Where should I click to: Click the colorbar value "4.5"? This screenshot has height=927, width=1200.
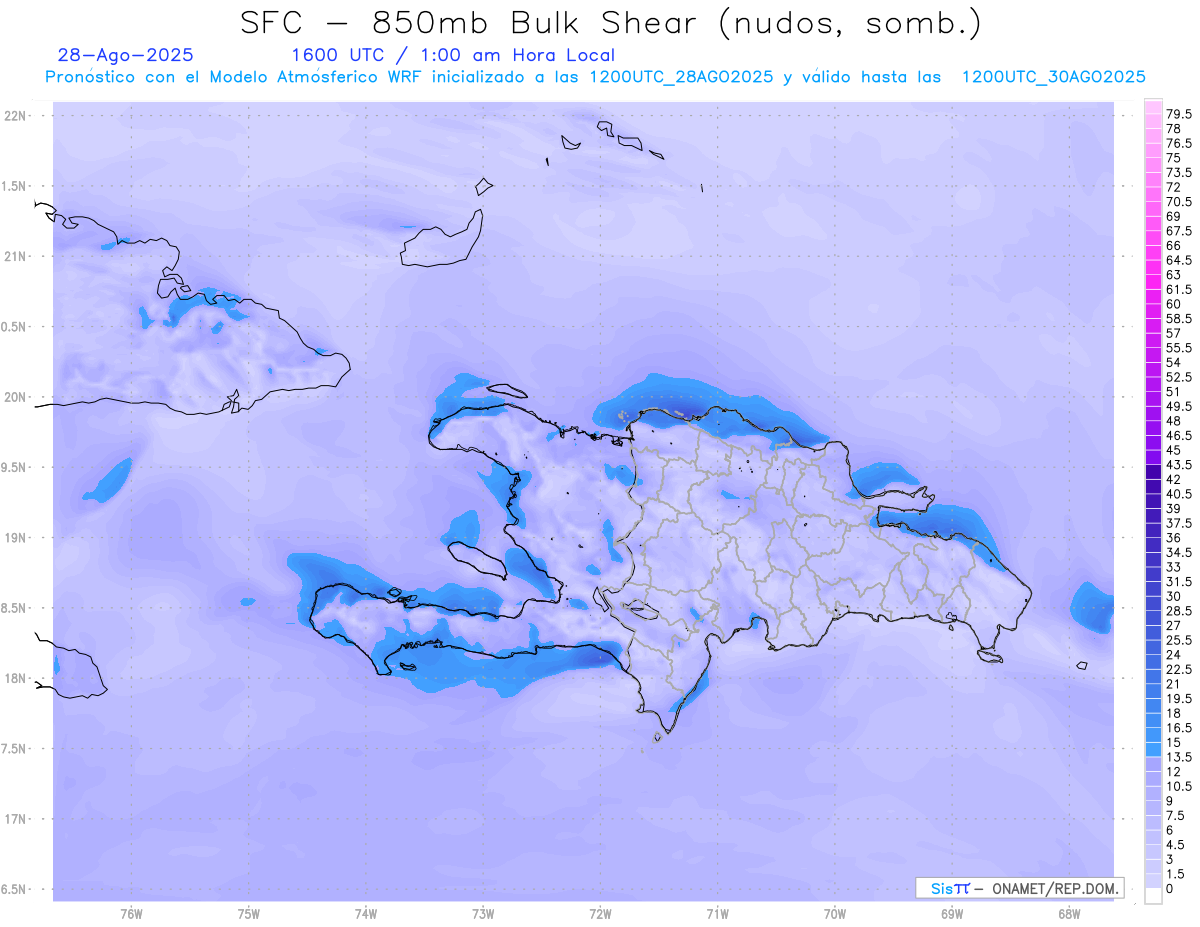(x=1176, y=845)
